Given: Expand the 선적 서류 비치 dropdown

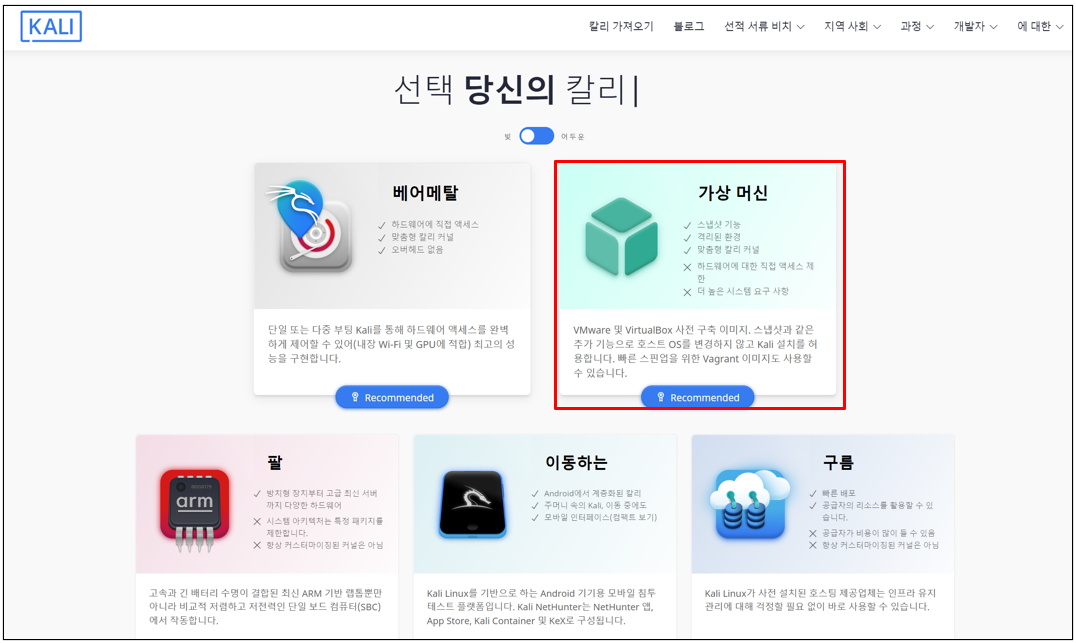Looking at the screenshot, I should 764,26.
